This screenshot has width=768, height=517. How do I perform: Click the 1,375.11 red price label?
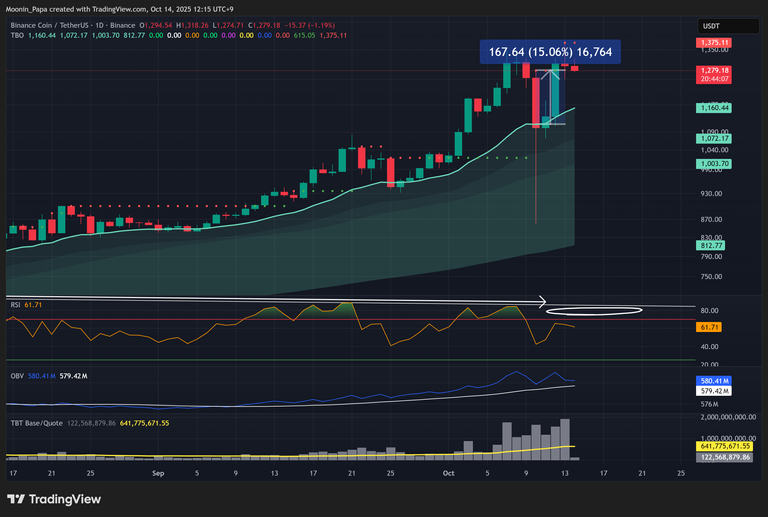click(x=712, y=43)
